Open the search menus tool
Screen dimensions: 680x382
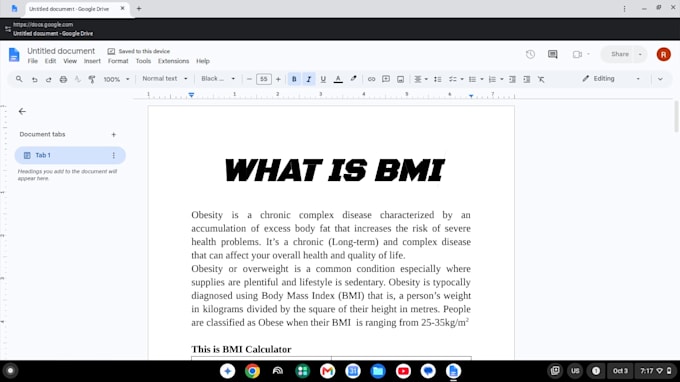19,79
